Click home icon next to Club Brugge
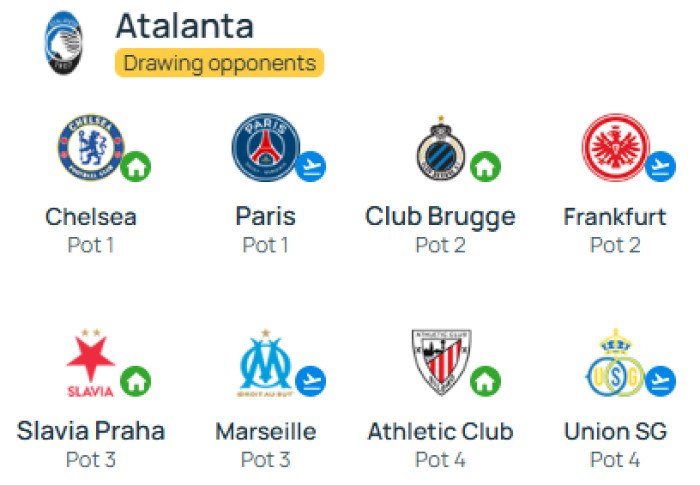This screenshot has height=485, width=700. [486, 167]
